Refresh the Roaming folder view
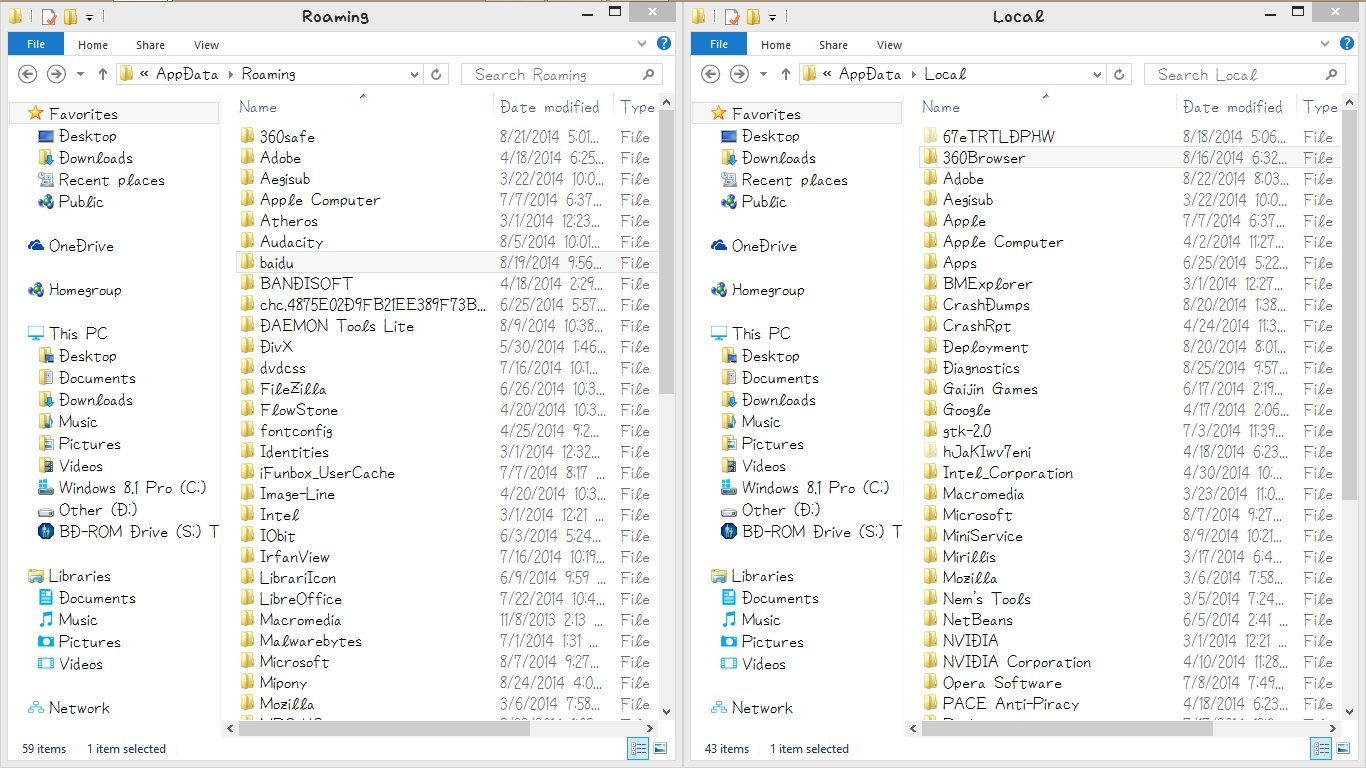1366x768 pixels. [436, 74]
